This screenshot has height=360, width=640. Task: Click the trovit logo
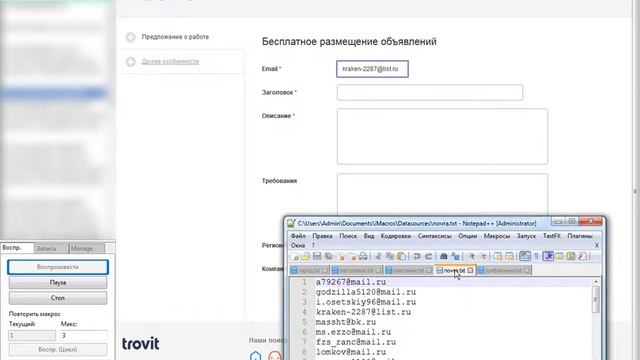pyautogui.click(x=140, y=344)
